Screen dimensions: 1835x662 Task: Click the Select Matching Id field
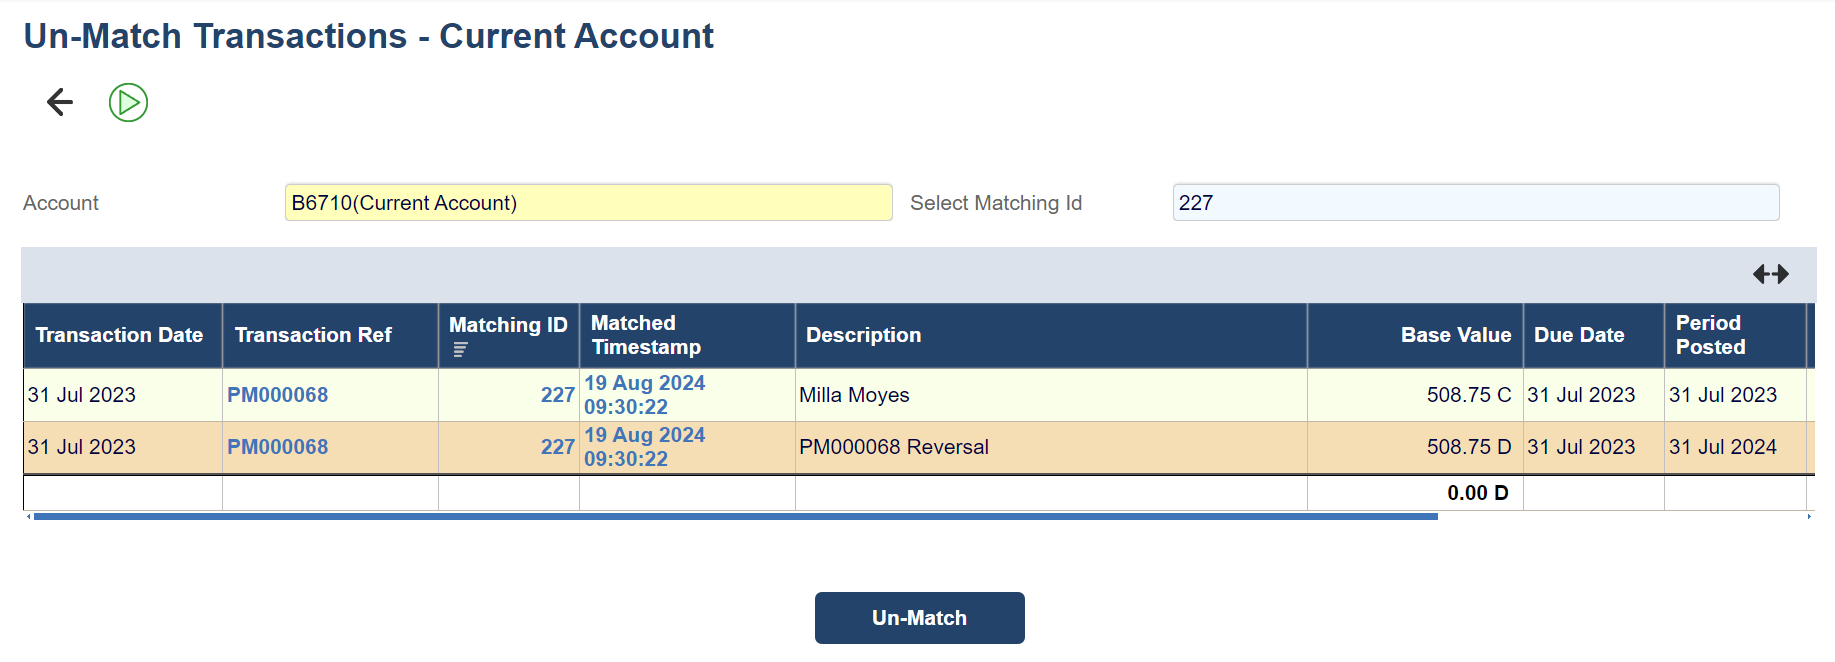click(1475, 203)
